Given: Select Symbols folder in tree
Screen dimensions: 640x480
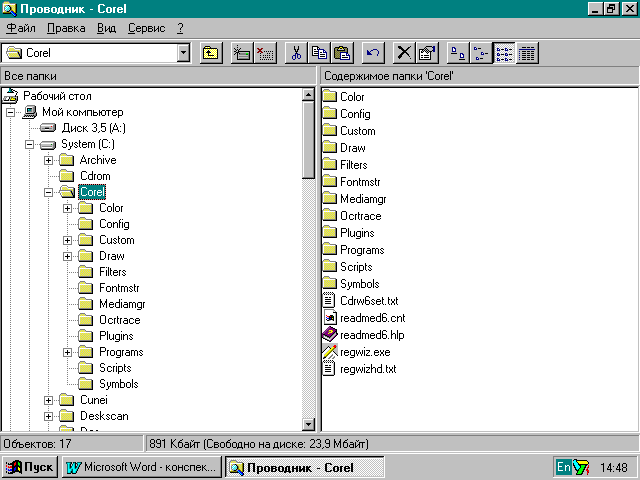Looking at the screenshot, I should (119, 384).
